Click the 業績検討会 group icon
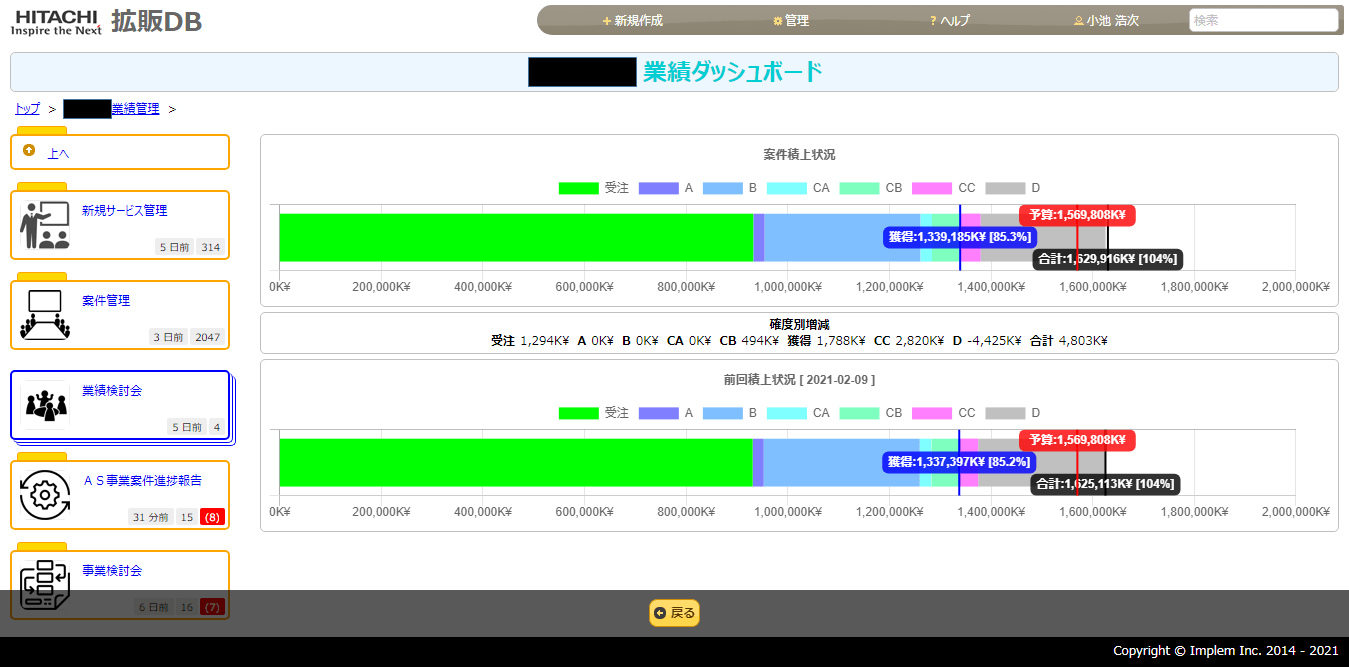 (45, 405)
